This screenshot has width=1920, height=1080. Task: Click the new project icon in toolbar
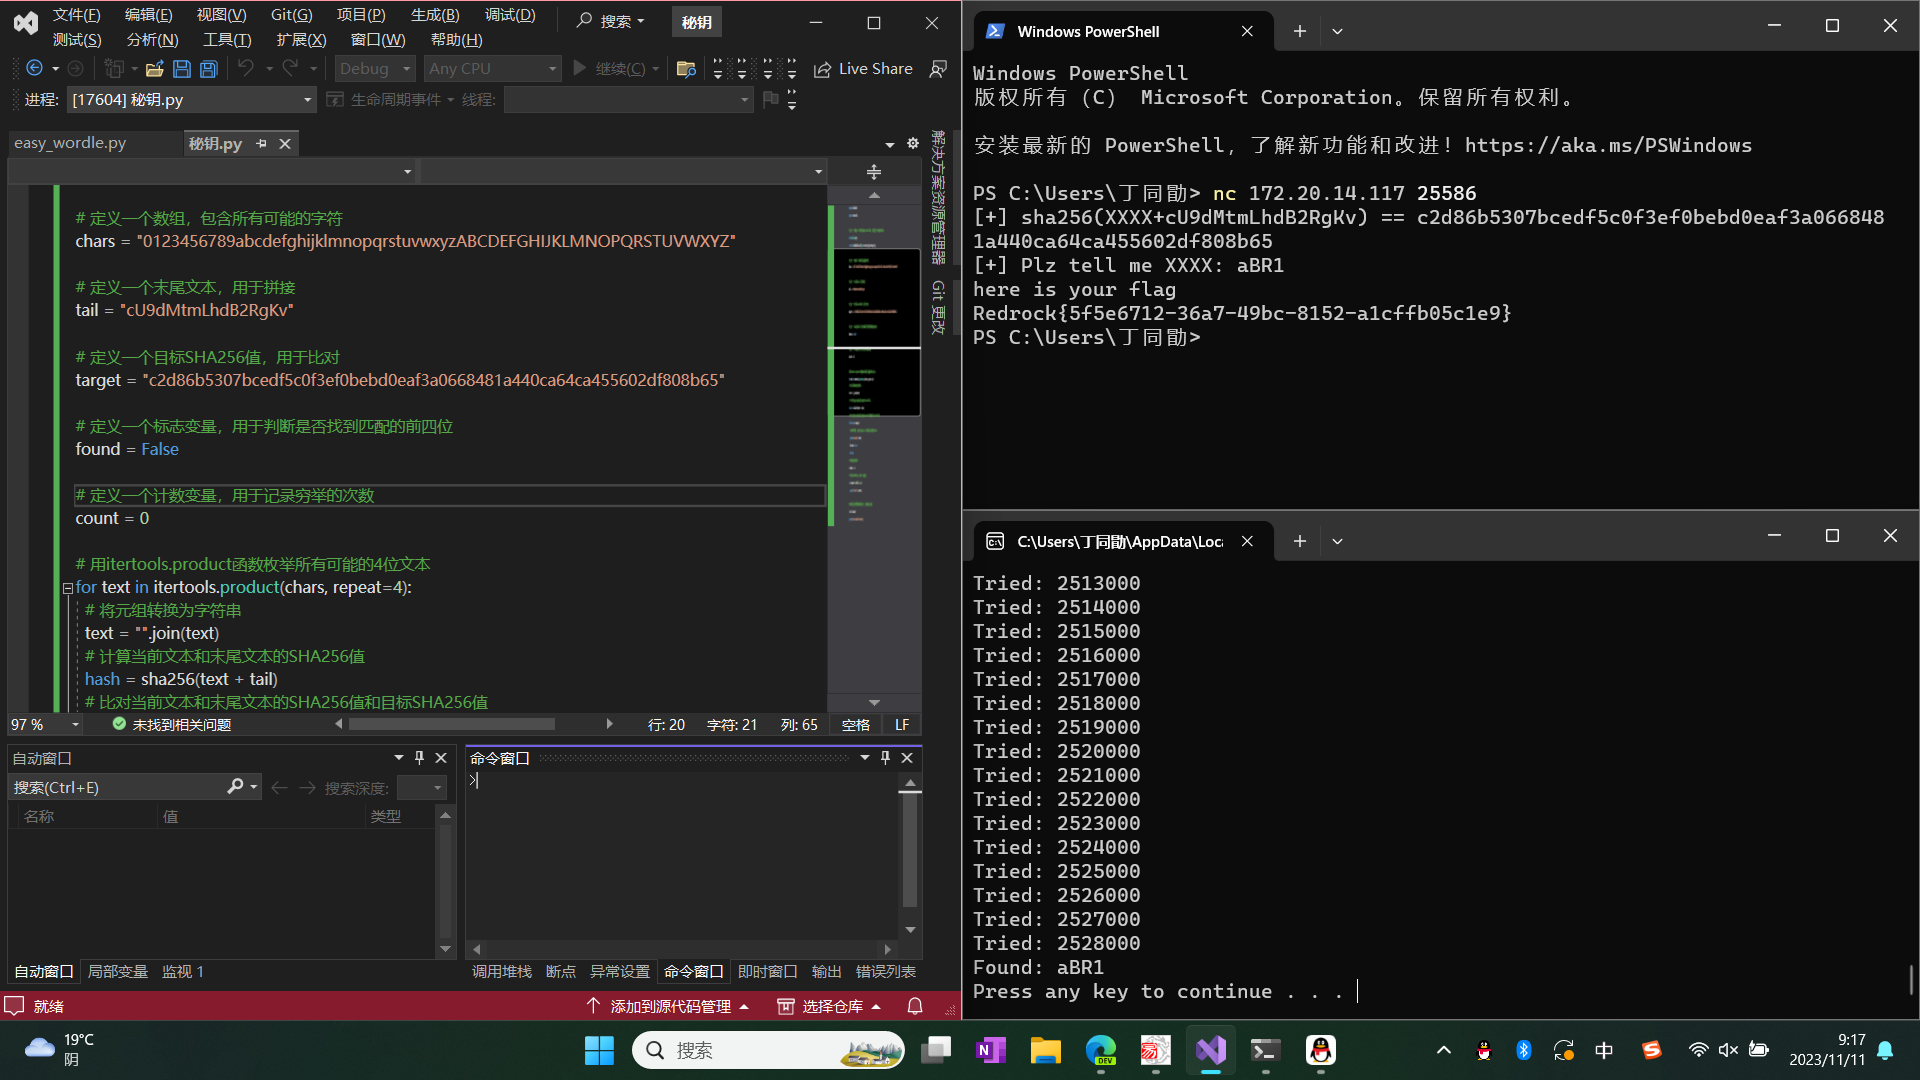(x=114, y=68)
